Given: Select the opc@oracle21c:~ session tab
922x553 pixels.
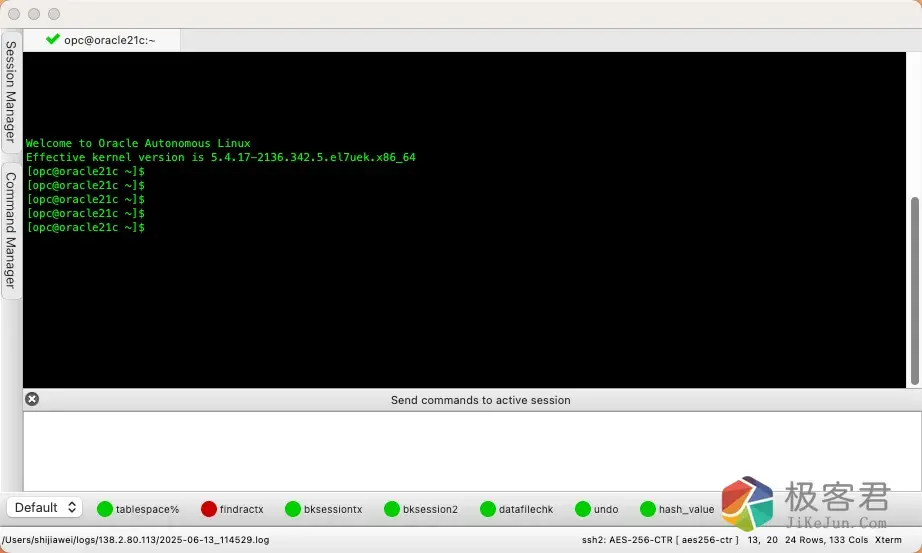Looking at the screenshot, I should click(x=101, y=40).
